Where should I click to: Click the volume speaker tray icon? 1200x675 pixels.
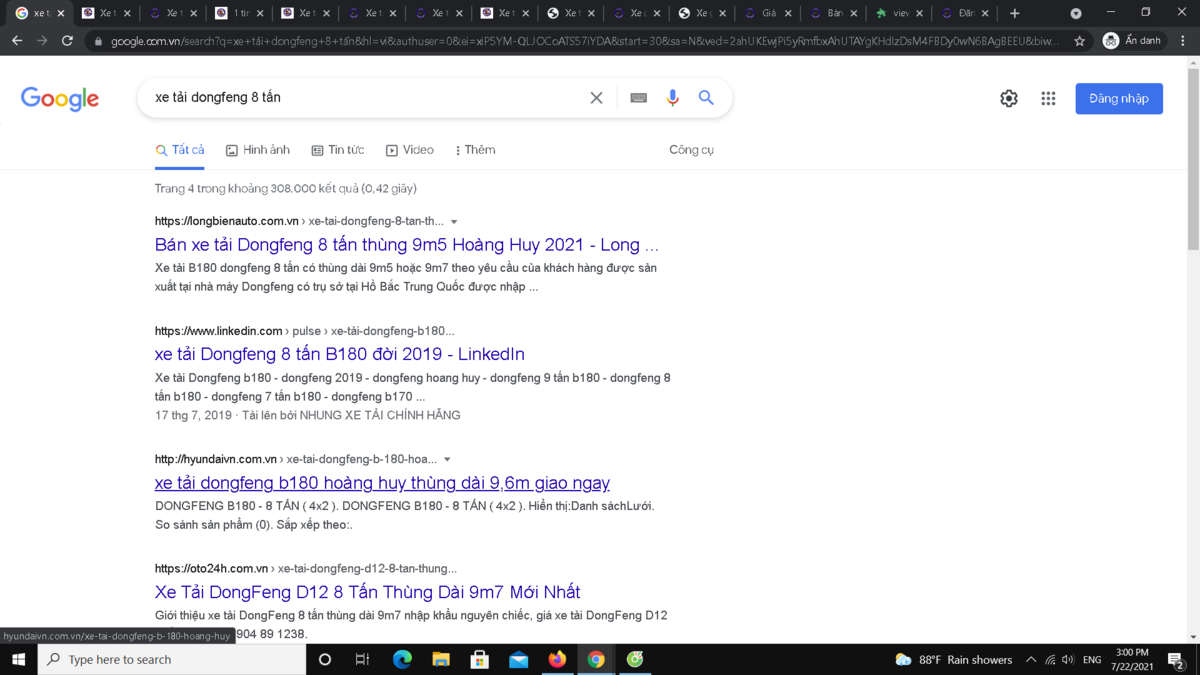point(1068,660)
